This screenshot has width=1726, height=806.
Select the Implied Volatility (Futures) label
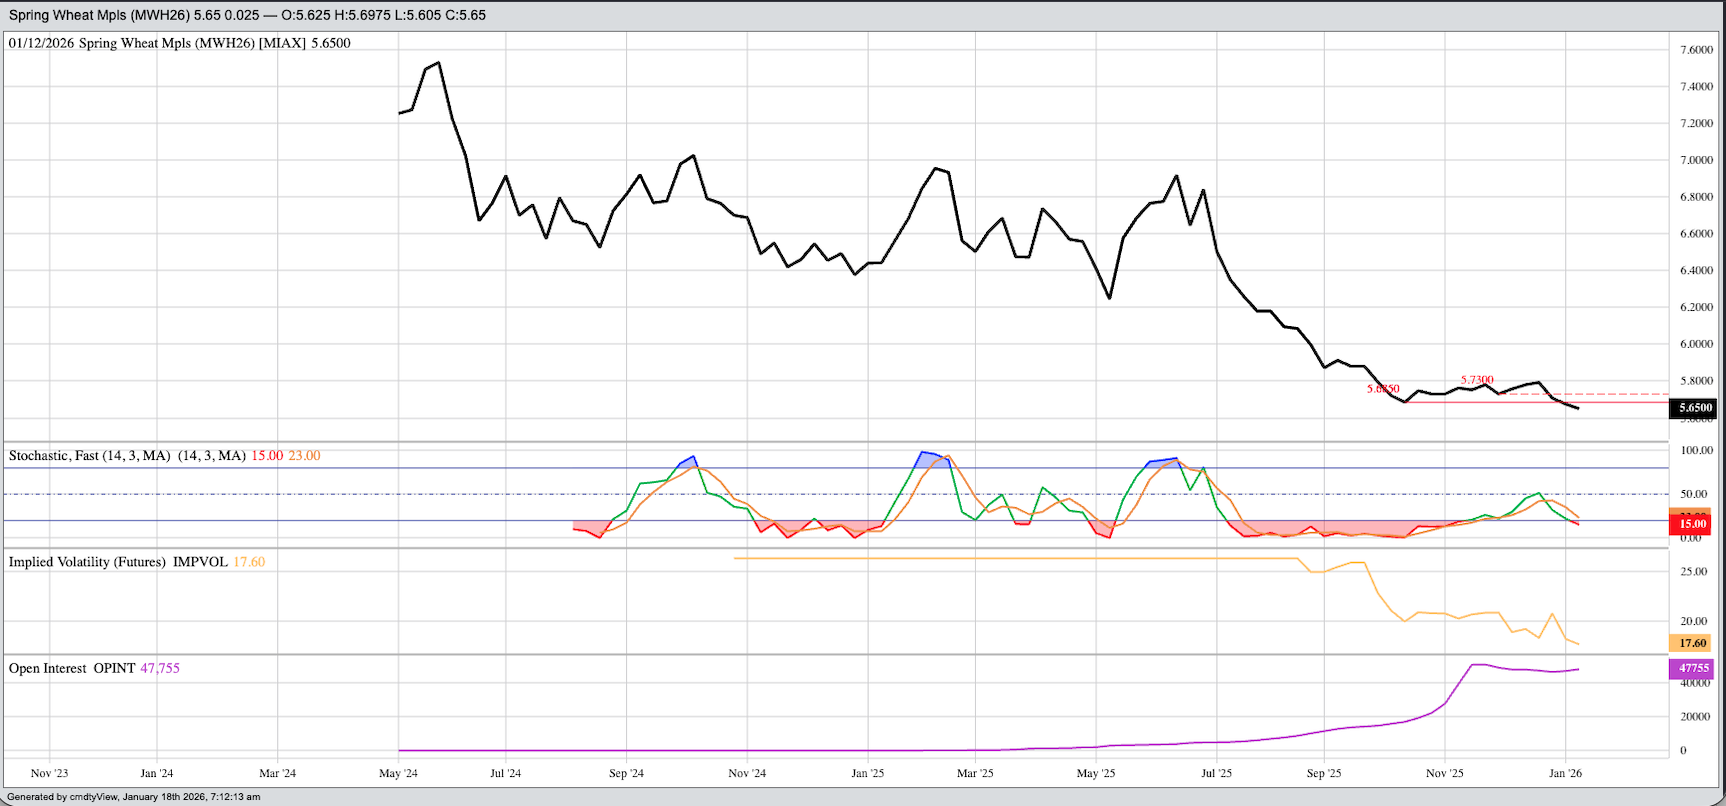point(87,562)
